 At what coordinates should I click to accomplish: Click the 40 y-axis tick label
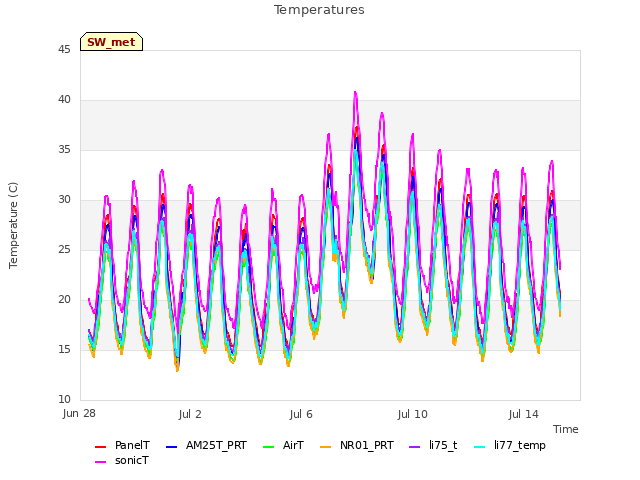pos(64,100)
